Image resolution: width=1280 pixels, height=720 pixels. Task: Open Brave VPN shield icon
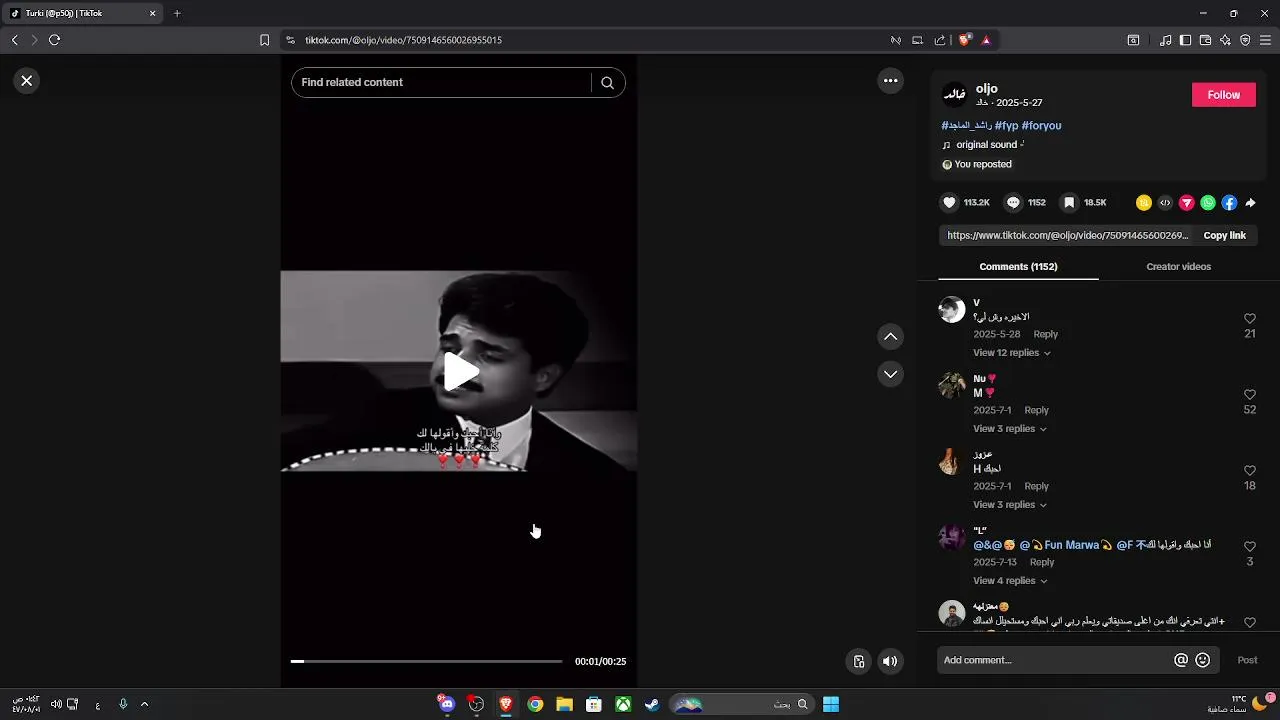coord(1245,40)
